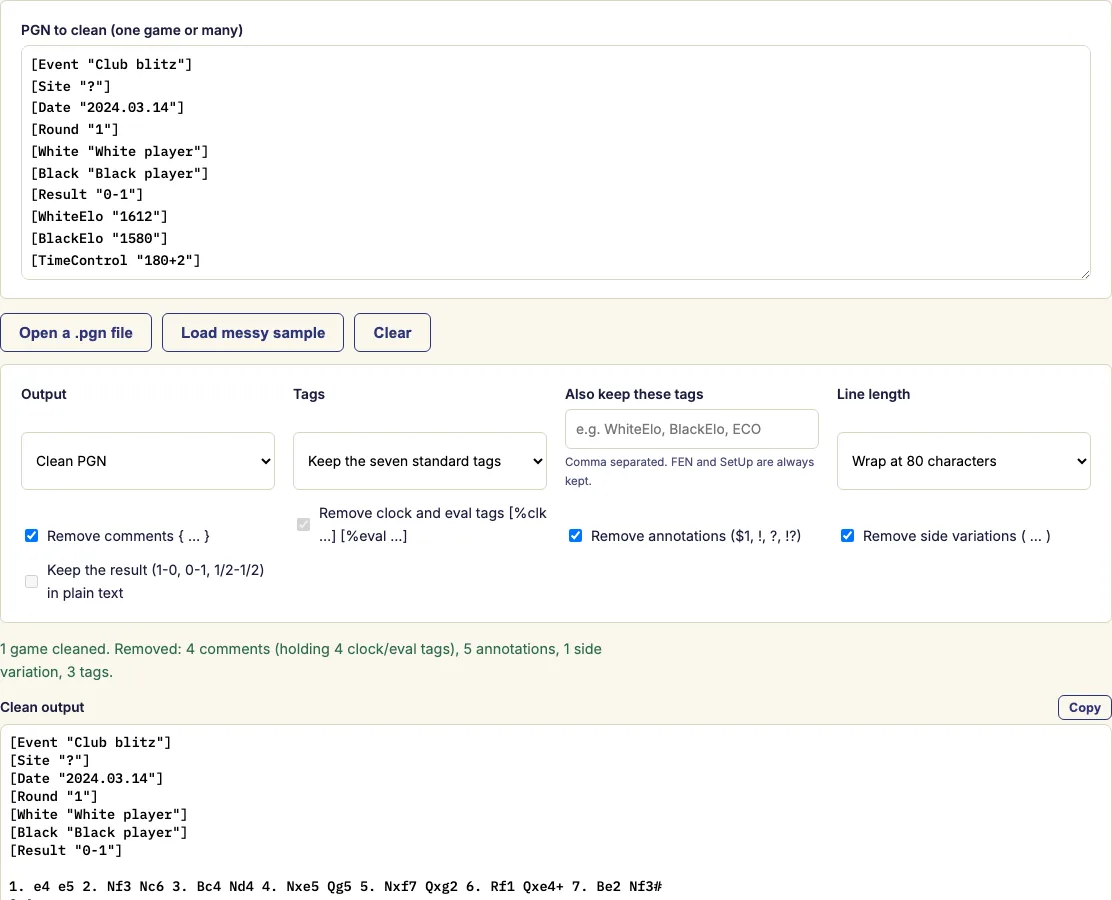
Task: Click the [Date "2024.03.14"] input line
Action: pyautogui.click(x=107, y=108)
